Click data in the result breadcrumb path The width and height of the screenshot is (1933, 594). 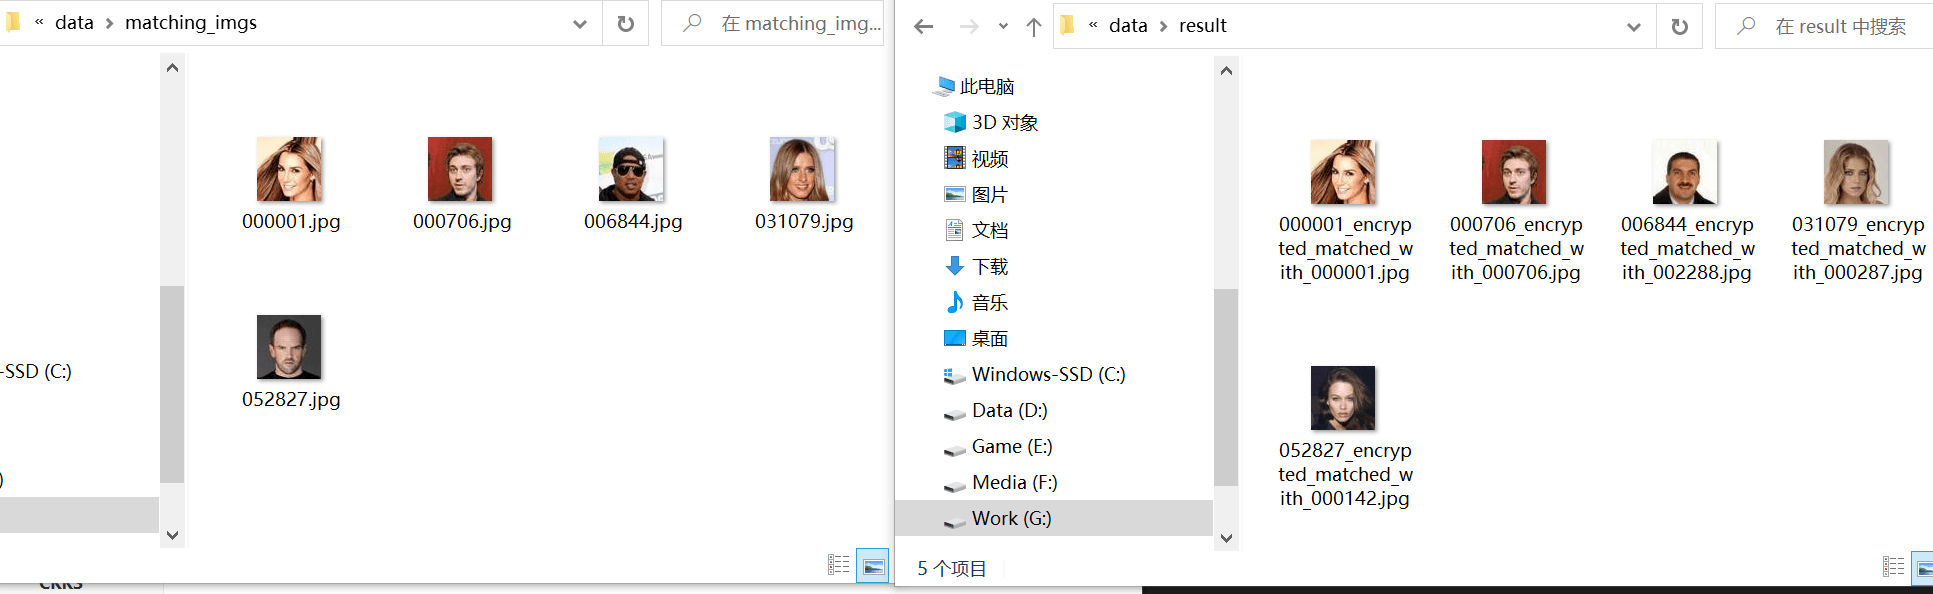coord(1128,26)
